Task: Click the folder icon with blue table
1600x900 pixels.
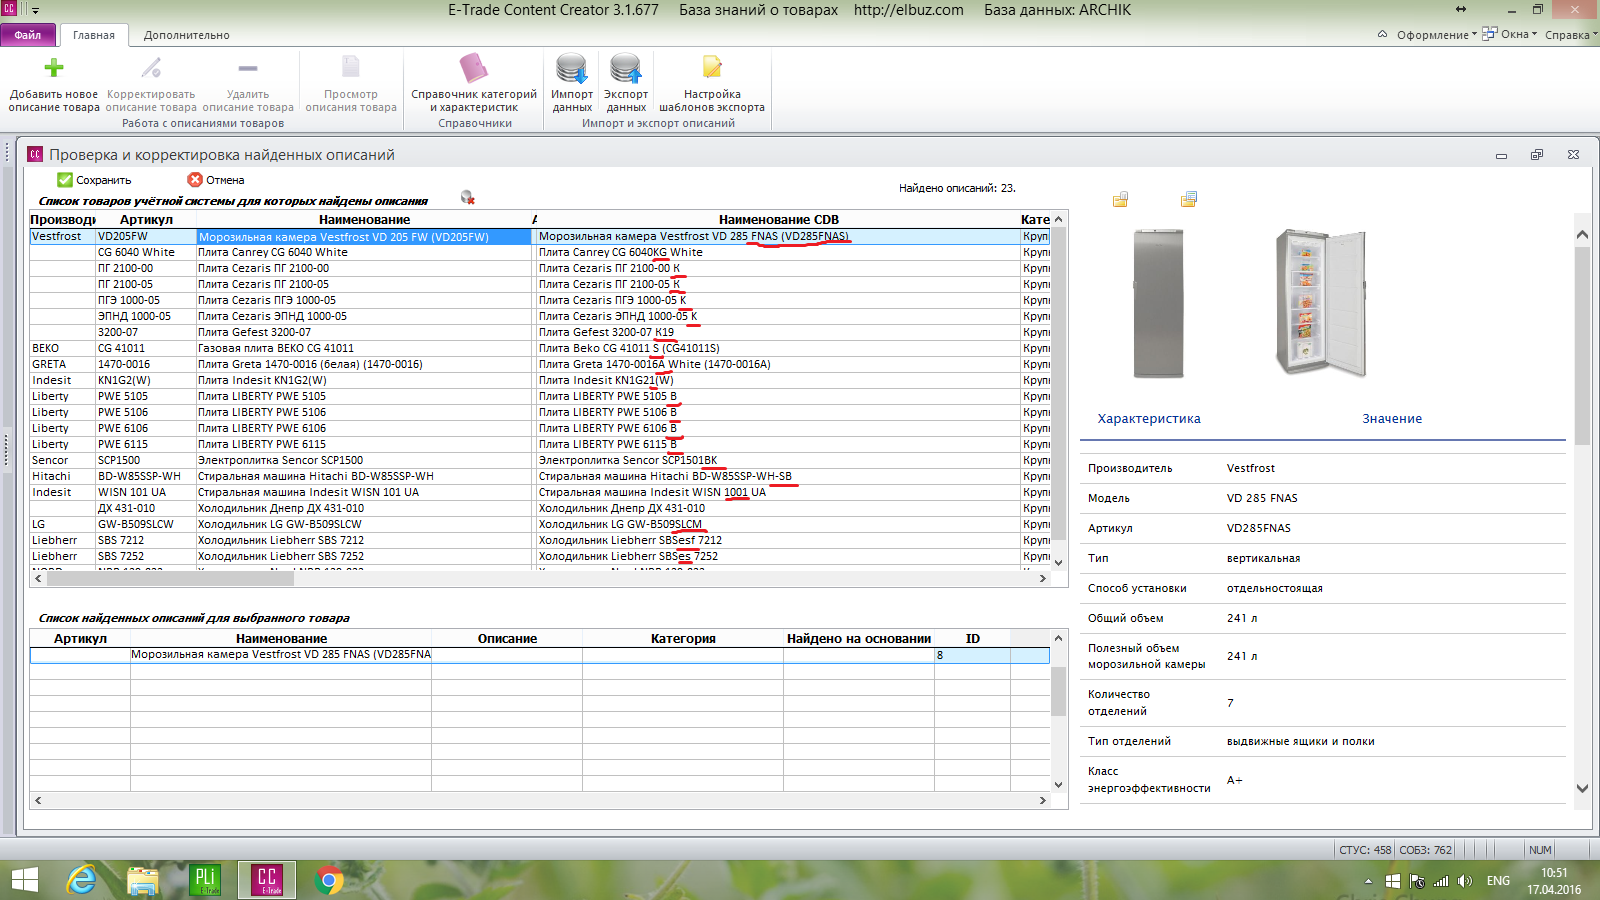Action: [1189, 199]
